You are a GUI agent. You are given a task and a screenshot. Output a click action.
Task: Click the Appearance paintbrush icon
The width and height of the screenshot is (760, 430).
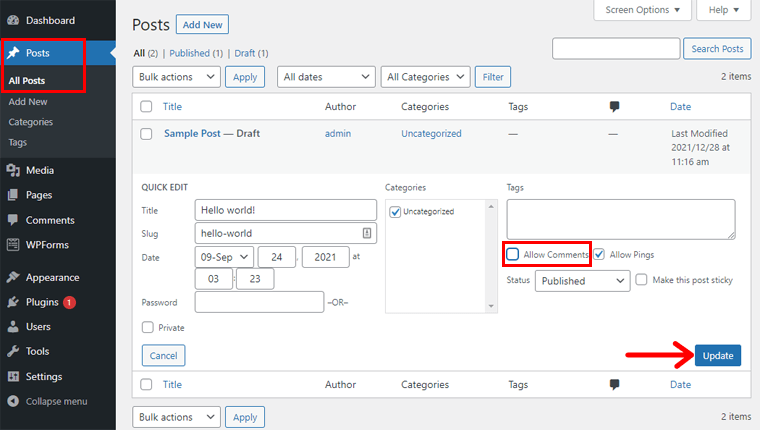coord(12,278)
